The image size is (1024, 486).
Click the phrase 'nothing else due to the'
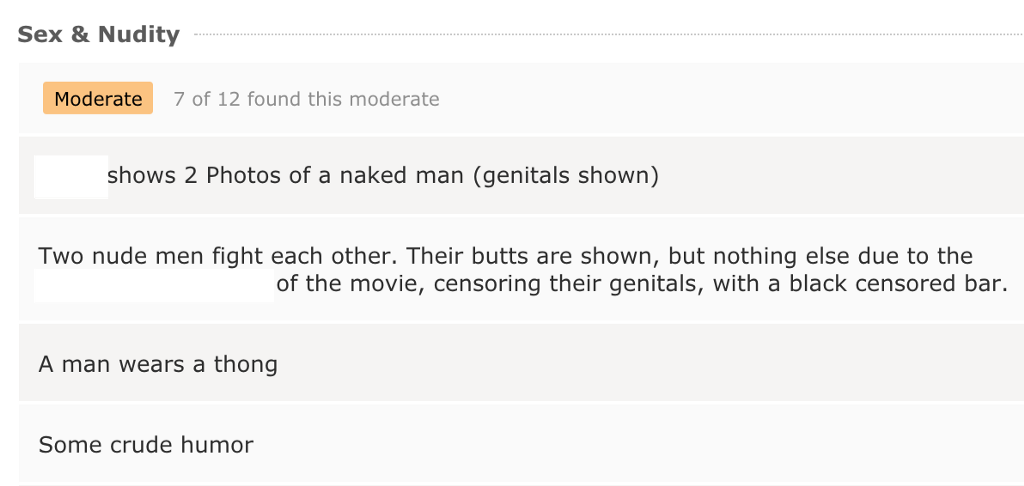tap(842, 255)
